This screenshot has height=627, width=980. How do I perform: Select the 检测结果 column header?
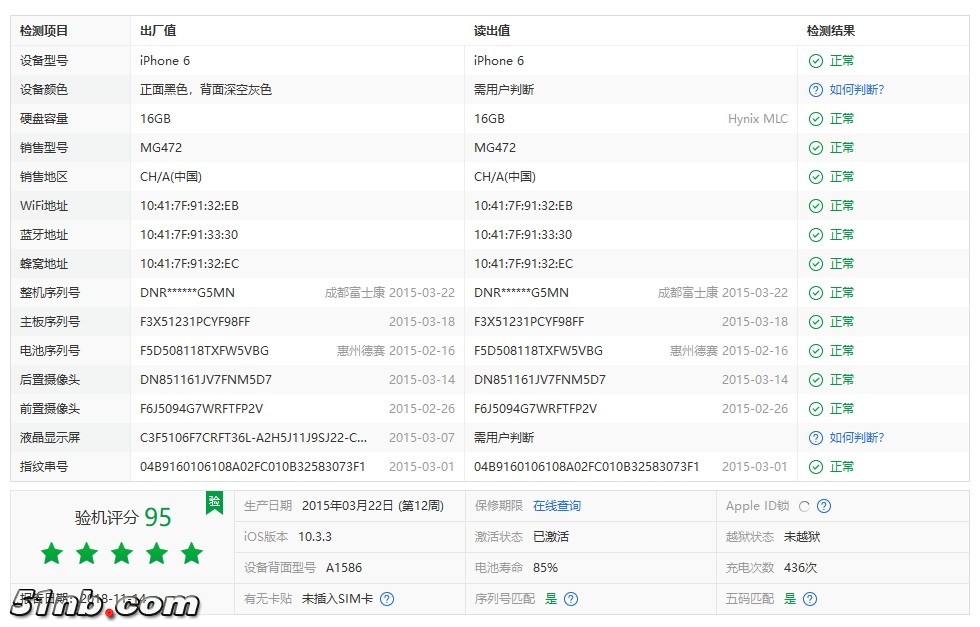click(830, 31)
